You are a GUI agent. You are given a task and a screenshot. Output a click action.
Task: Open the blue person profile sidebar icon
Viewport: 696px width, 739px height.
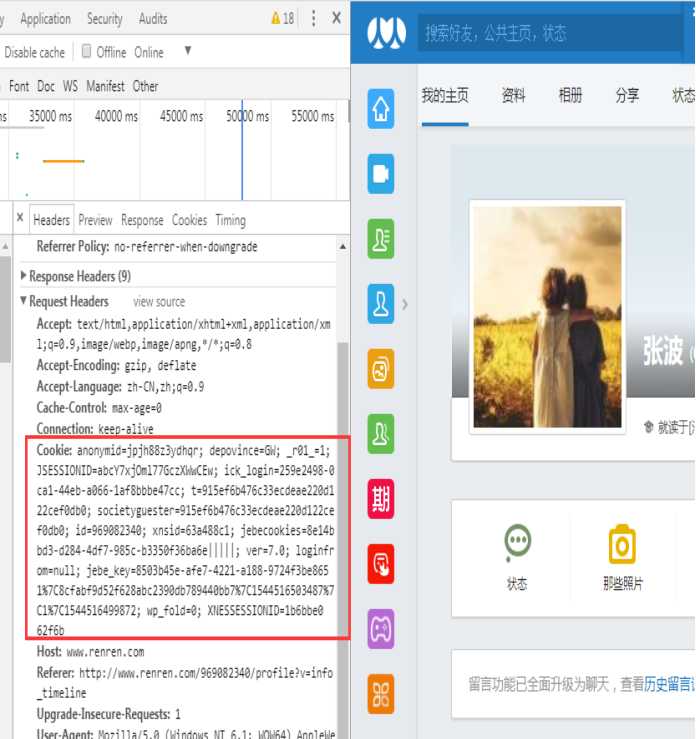coord(381,304)
